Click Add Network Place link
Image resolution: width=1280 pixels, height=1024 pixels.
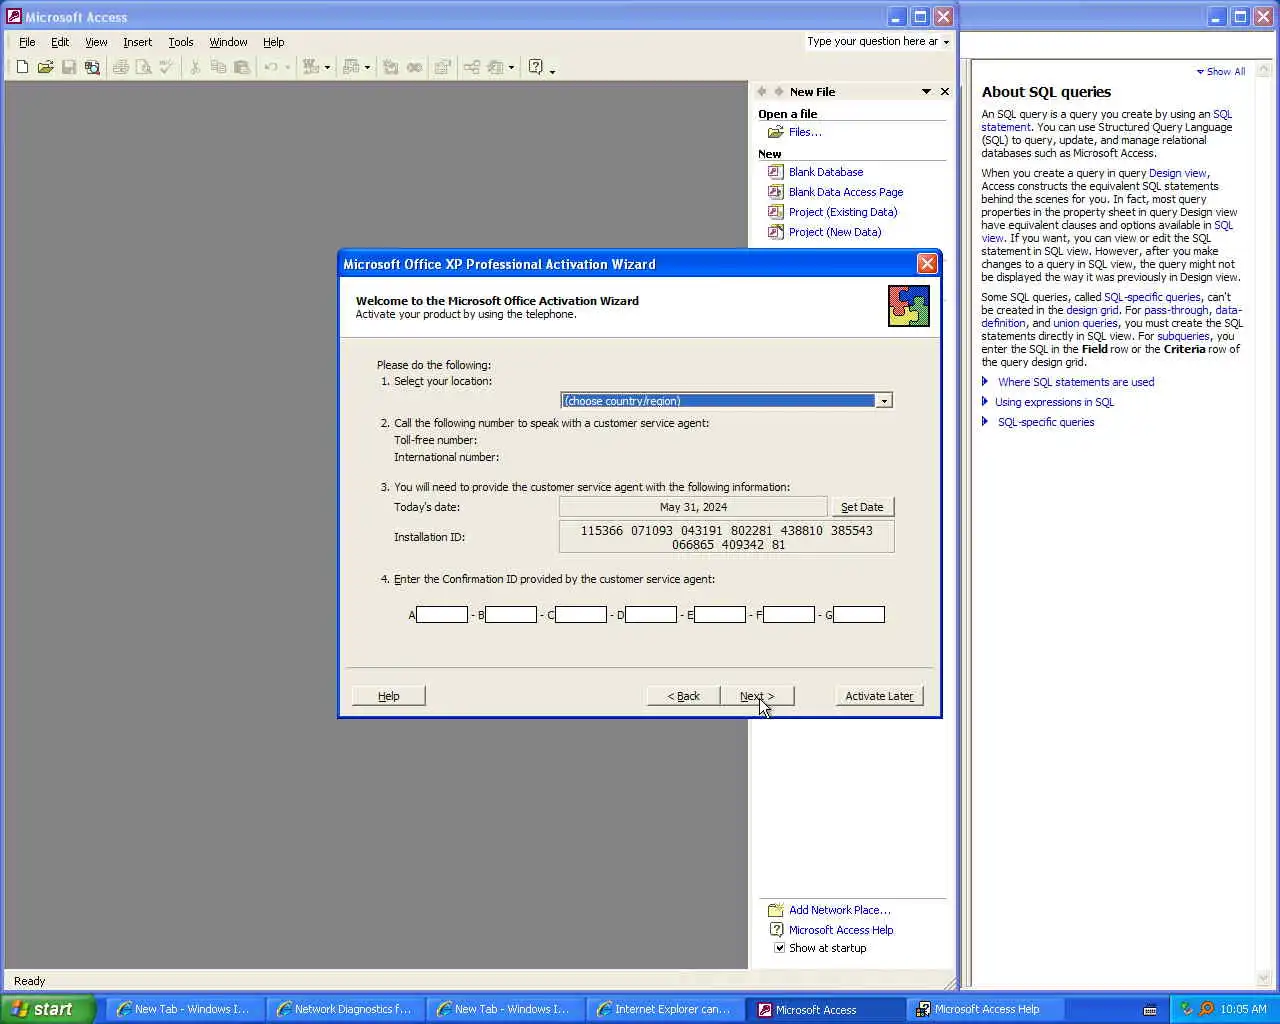point(839,910)
